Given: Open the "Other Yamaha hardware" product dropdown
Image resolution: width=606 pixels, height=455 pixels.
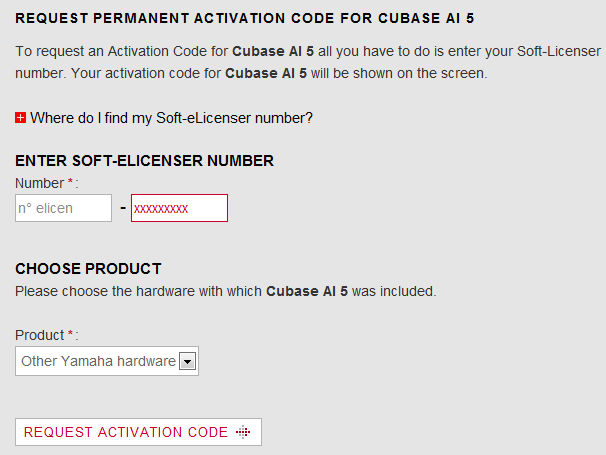Looking at the screenshot, I should tap(98, 361).
